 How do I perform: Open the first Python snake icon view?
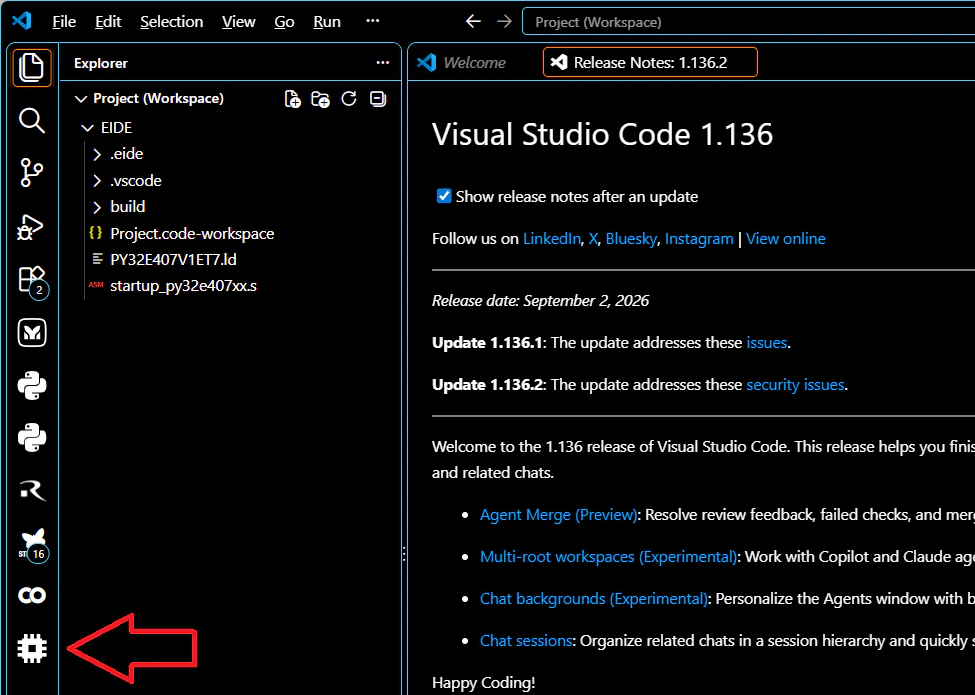pyautogui.click(x=32, y=385)
